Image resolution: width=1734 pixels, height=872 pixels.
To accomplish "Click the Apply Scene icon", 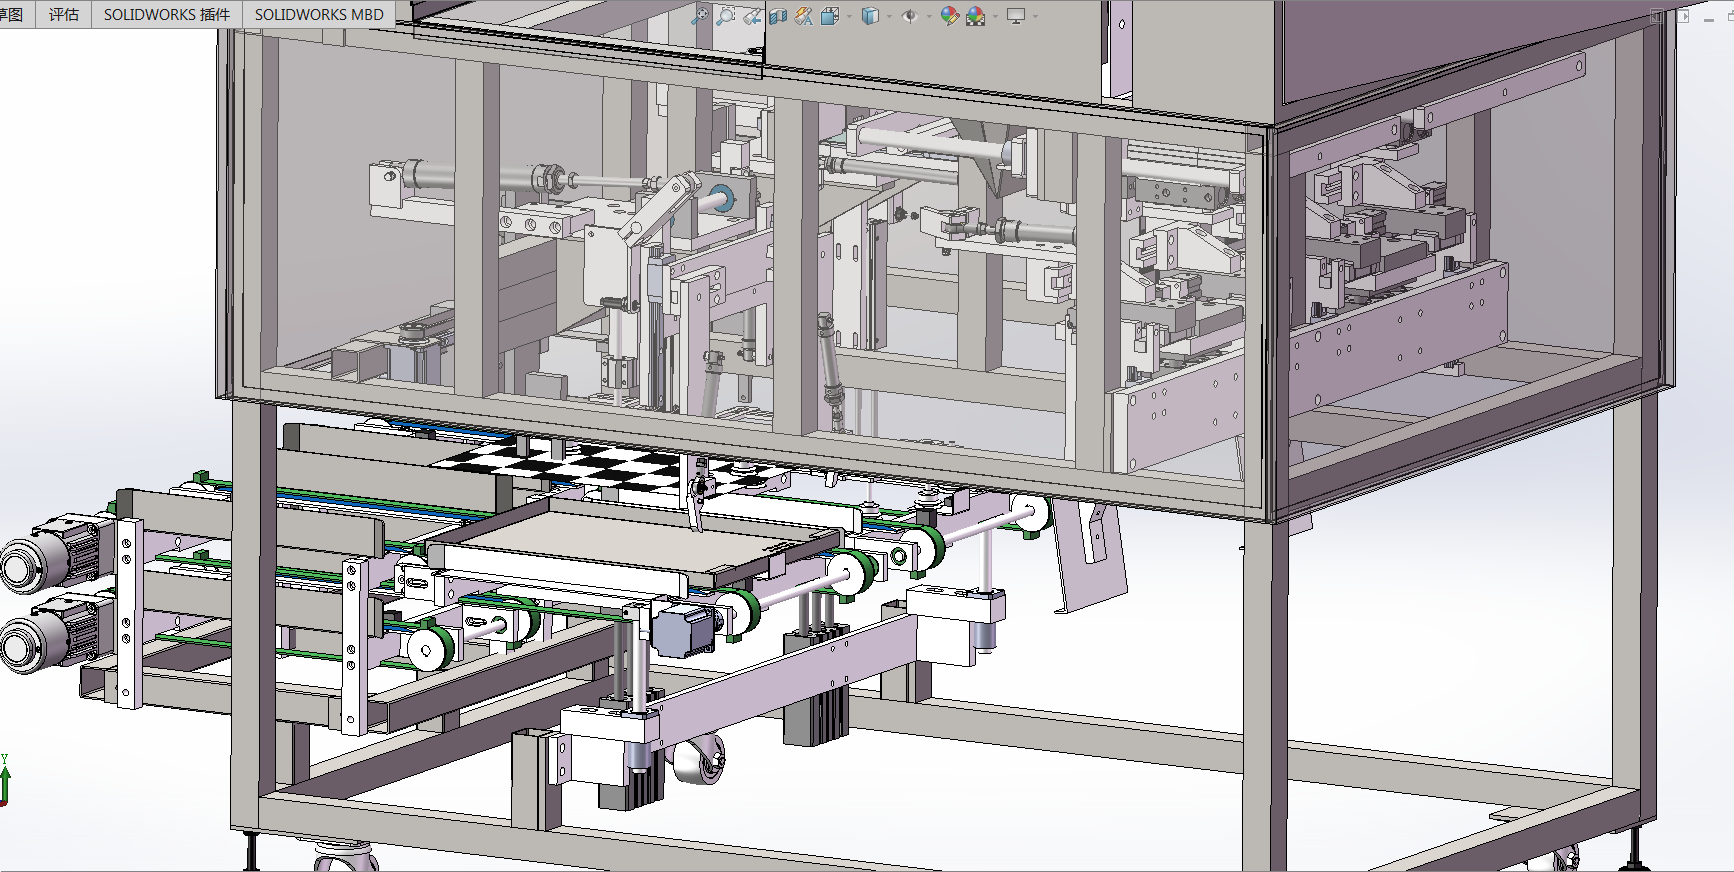I will 976,16.
